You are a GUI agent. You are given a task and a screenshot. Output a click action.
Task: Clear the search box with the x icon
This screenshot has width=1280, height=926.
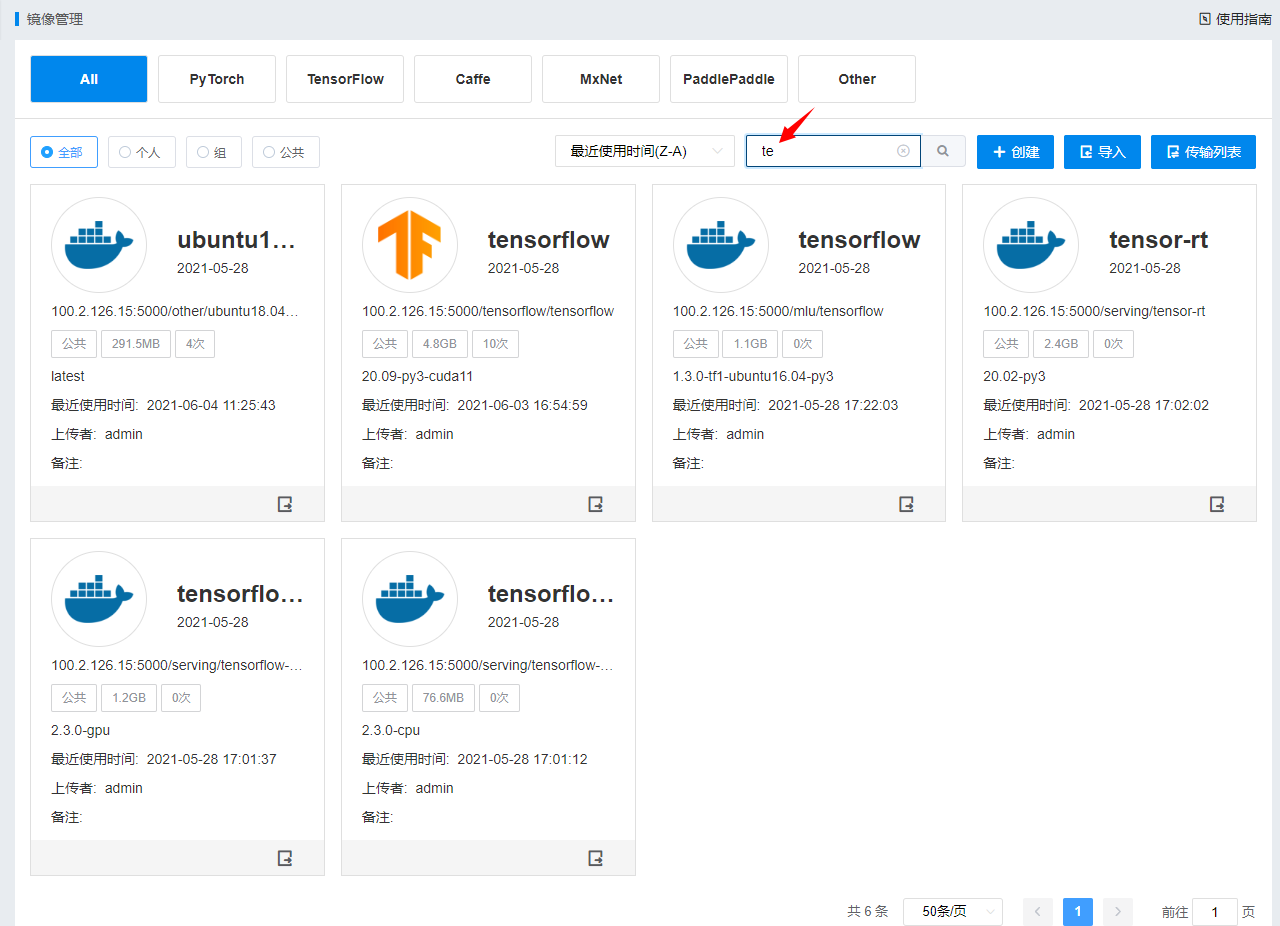click(903, 151)
